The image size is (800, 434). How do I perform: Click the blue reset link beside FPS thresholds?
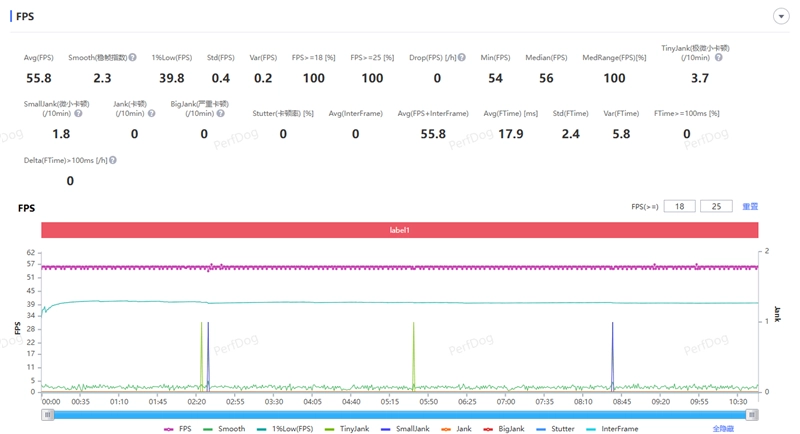click(750, 206)
